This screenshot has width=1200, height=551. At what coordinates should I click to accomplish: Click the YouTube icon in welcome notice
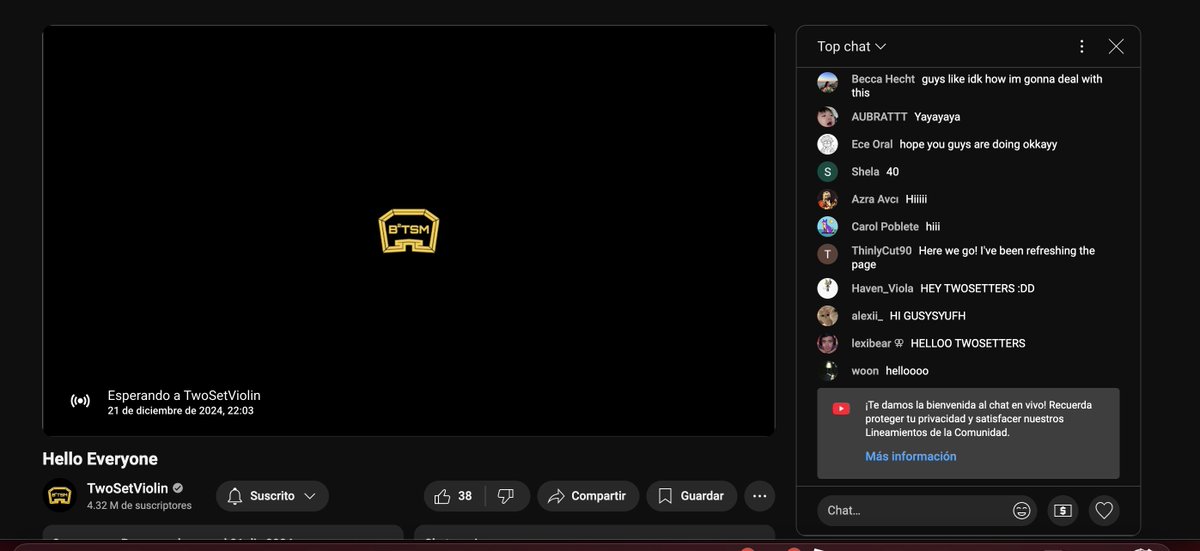[841, 408]
